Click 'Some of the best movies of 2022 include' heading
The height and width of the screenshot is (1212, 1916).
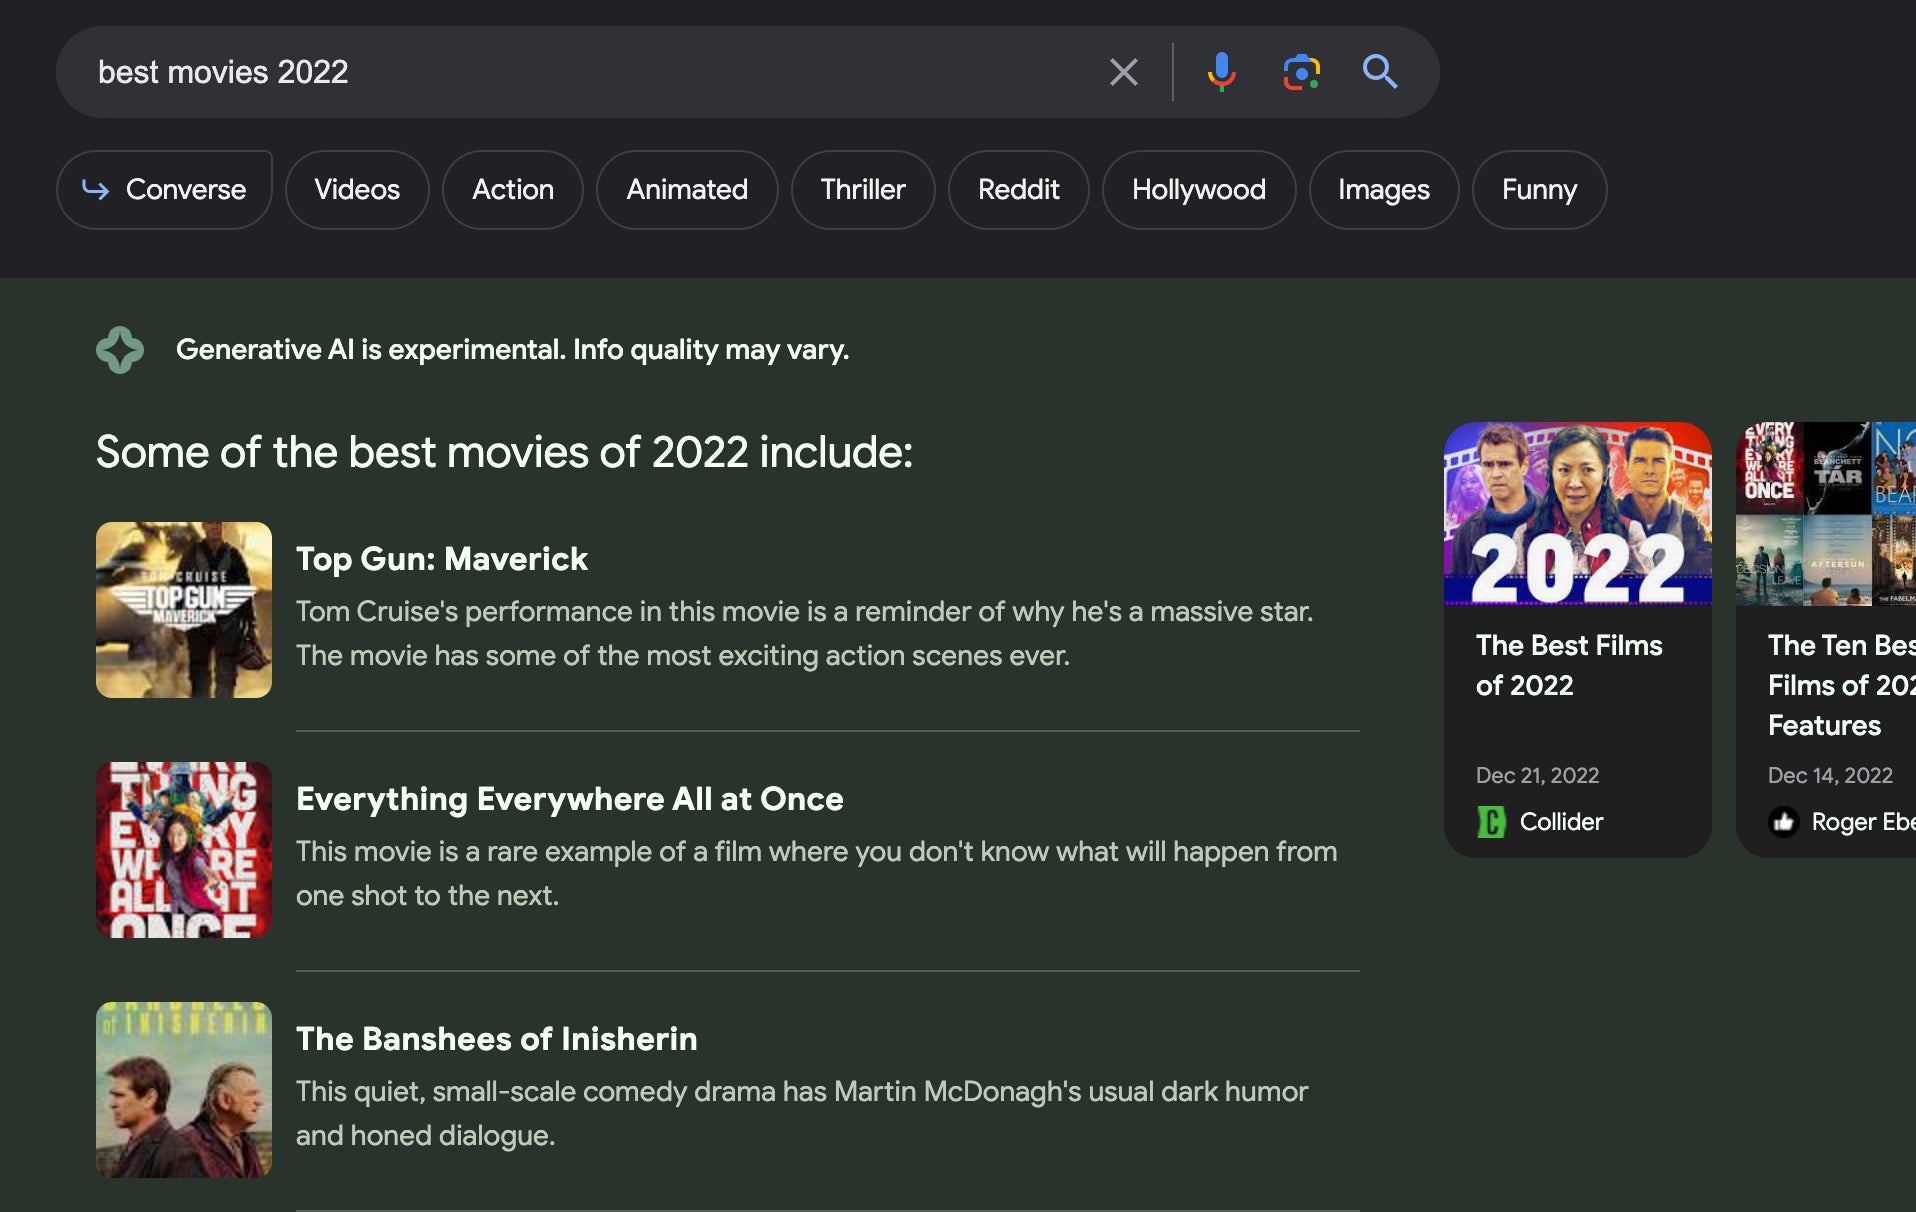point(504,452)
